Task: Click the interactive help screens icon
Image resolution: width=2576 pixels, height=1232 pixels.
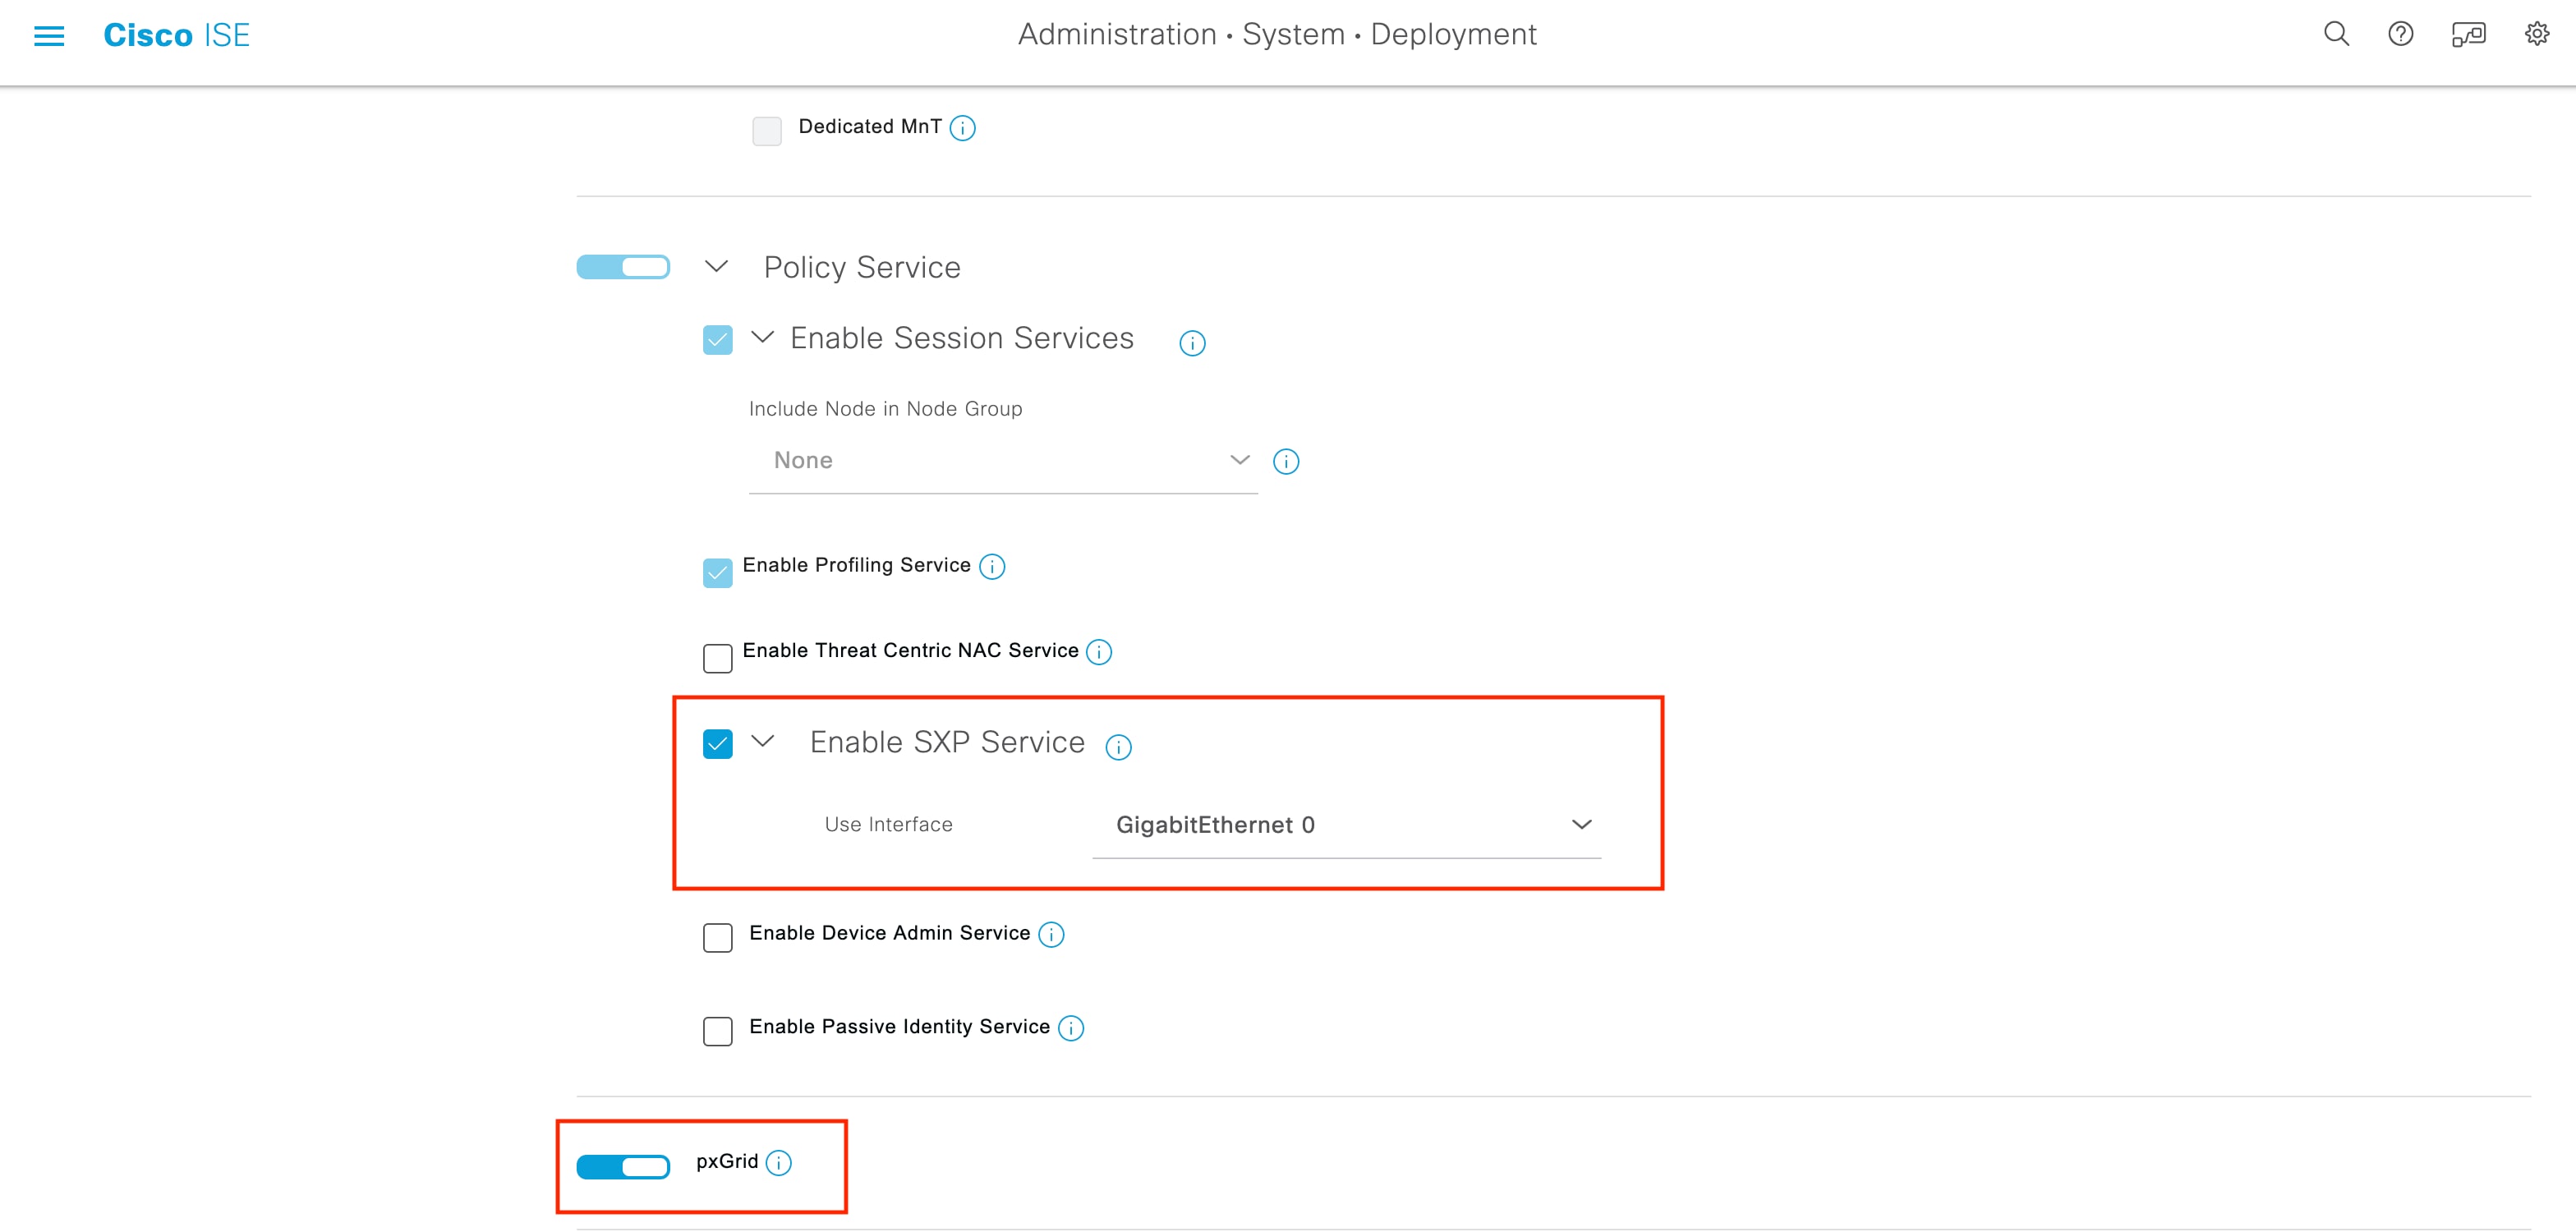Action: pos(2468,35)
